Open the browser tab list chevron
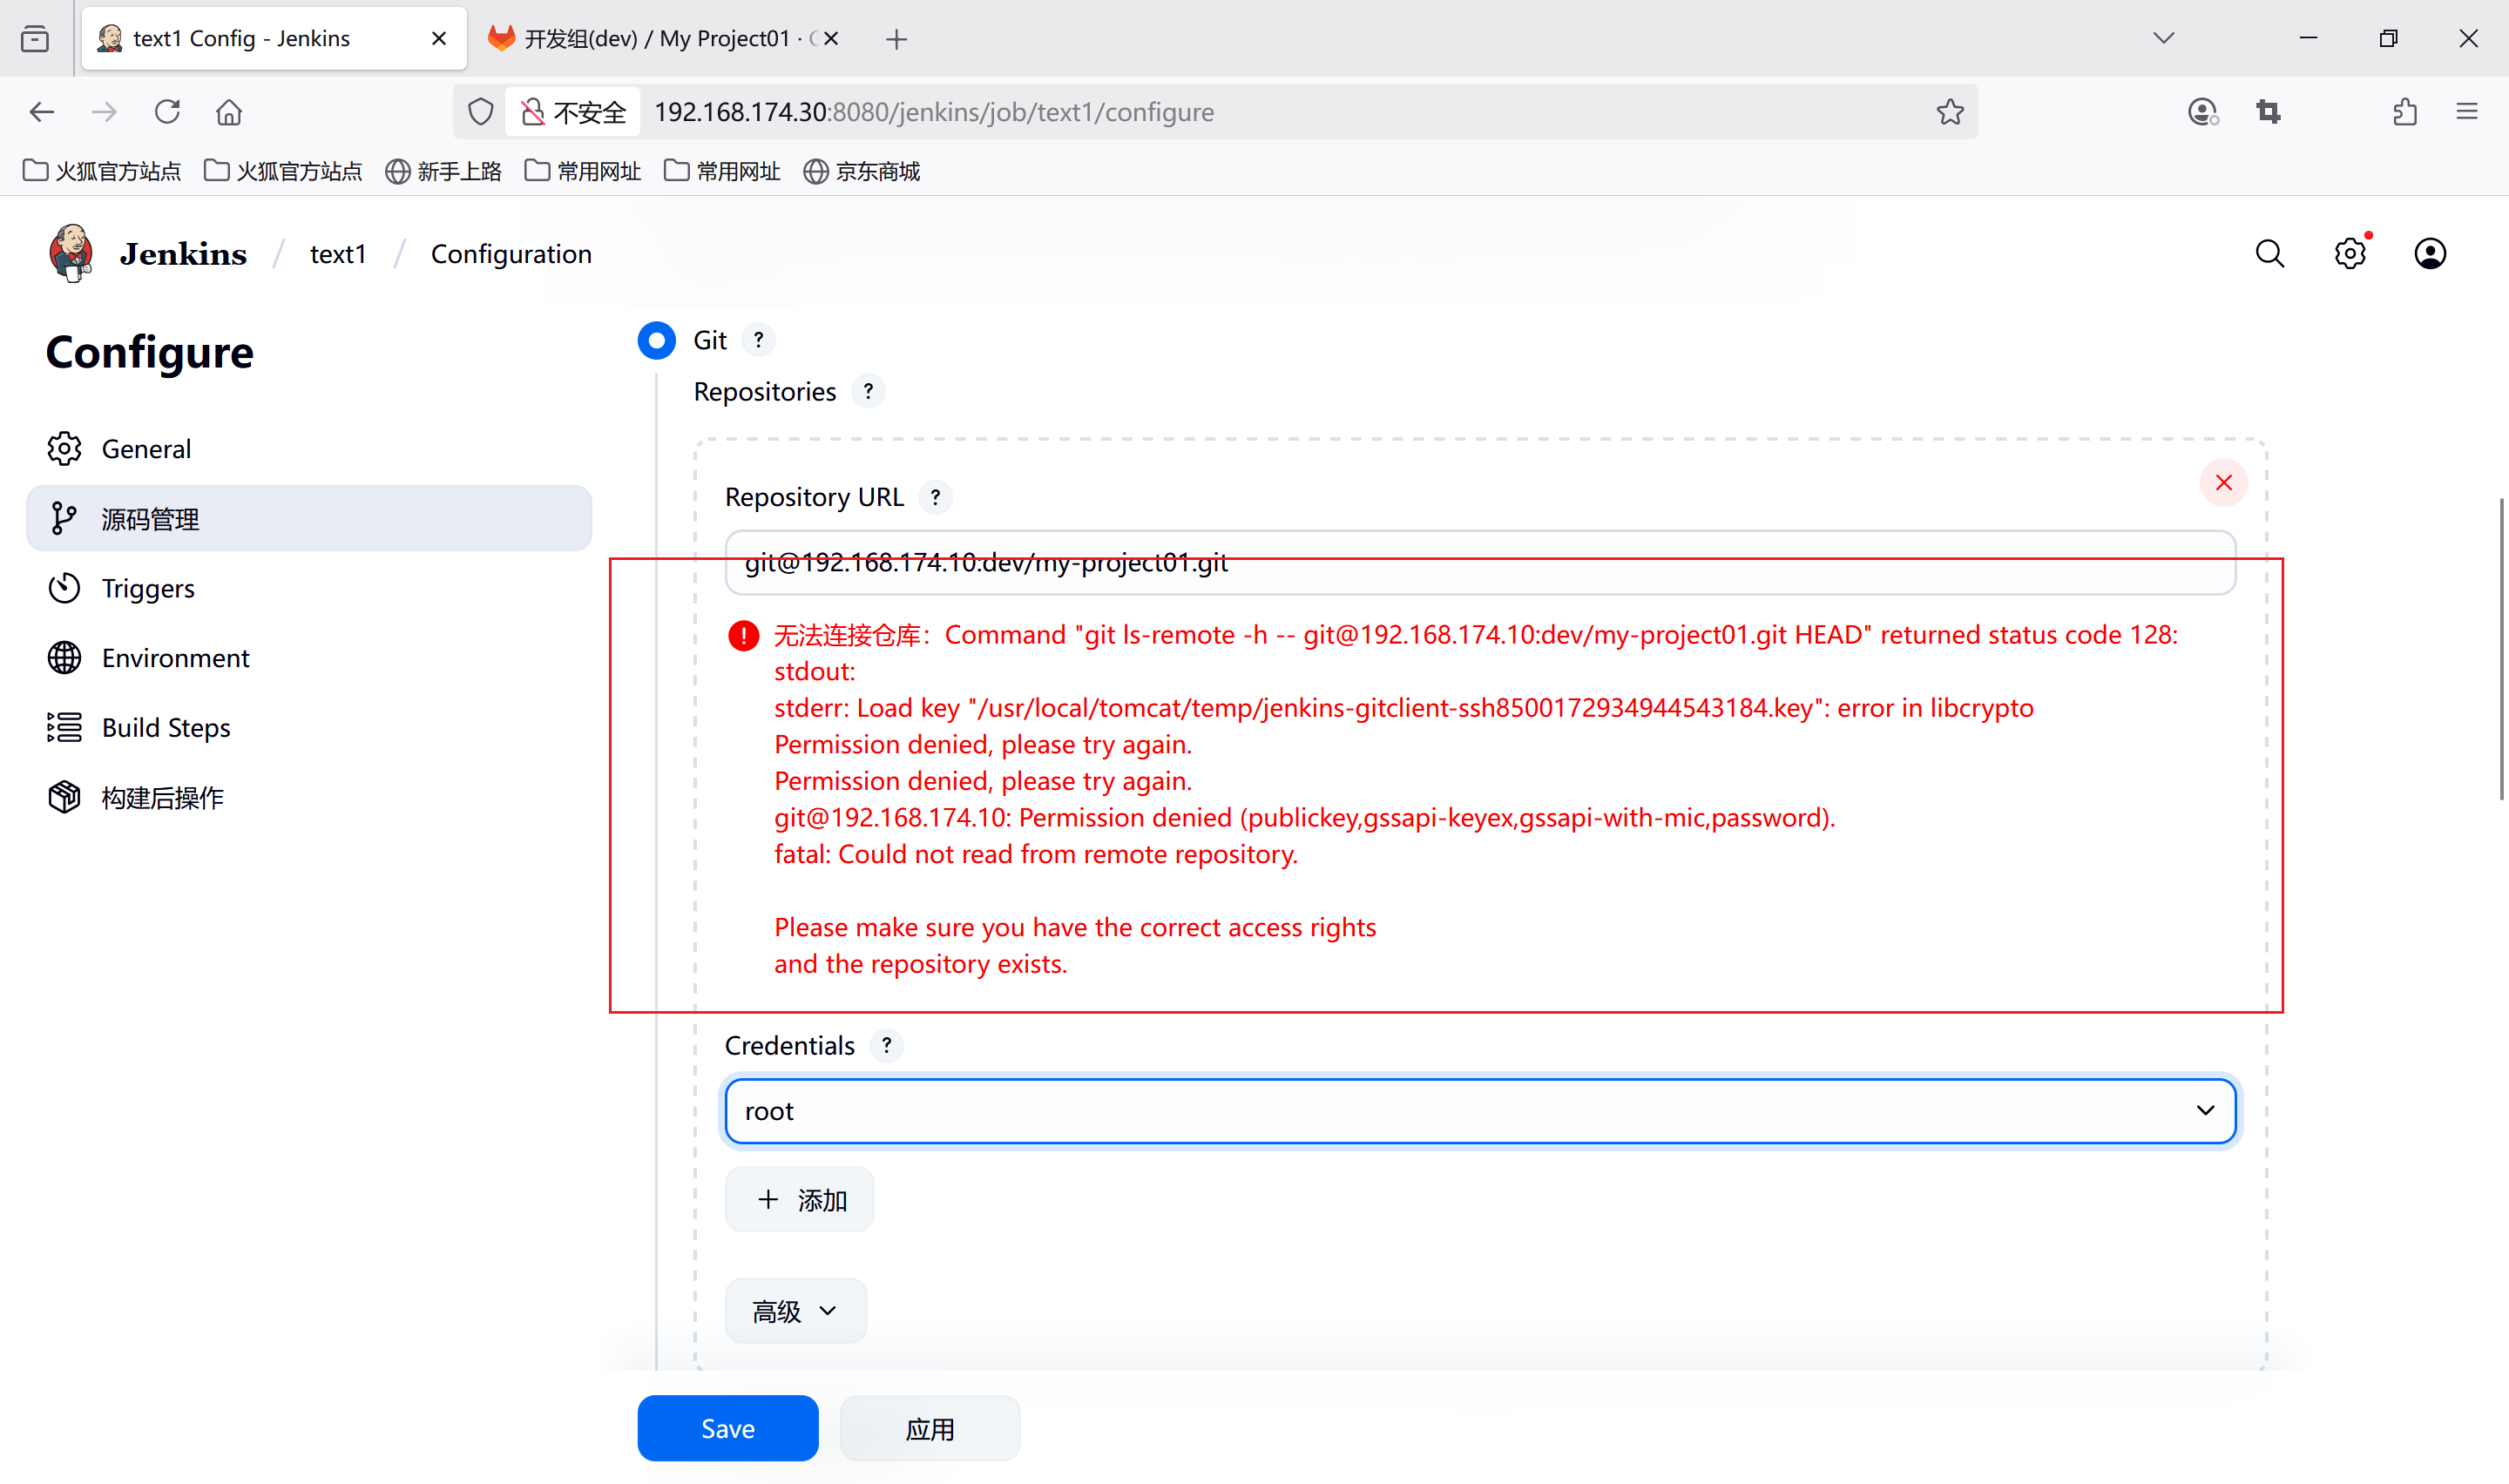Image resolution: width=2509 pixels, height=1484 pixels. pos(2163,38)
